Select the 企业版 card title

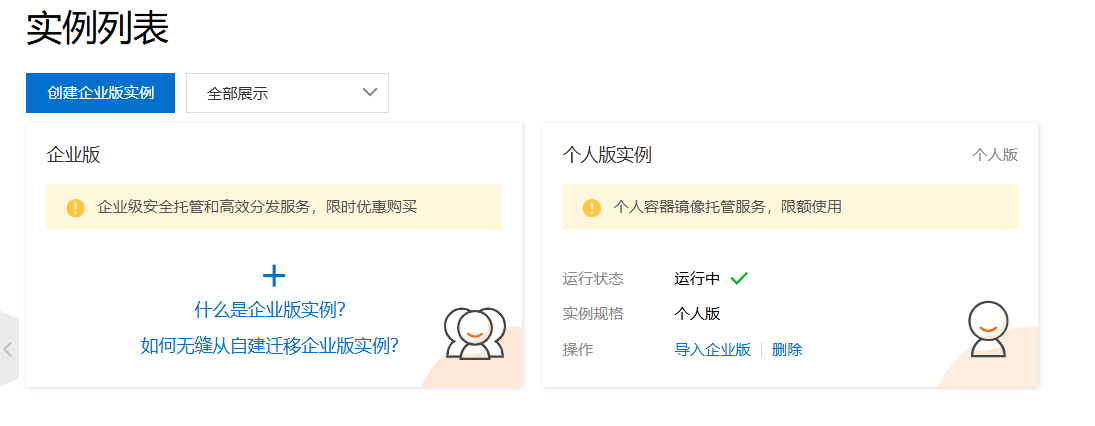(73, 155)
